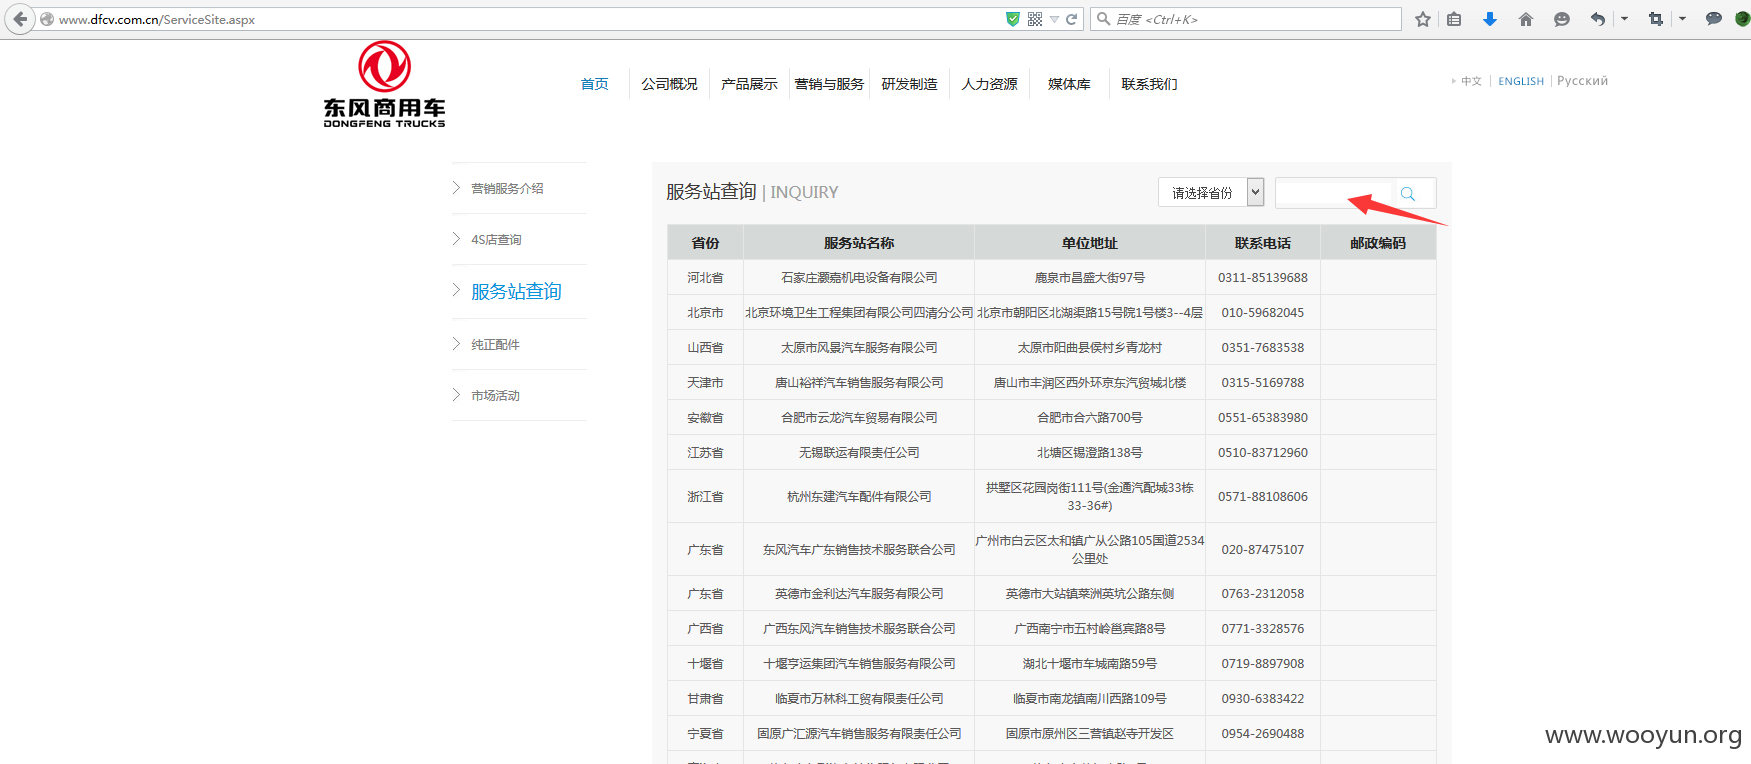Click chevron beside 纯正配件

(456, 344)
